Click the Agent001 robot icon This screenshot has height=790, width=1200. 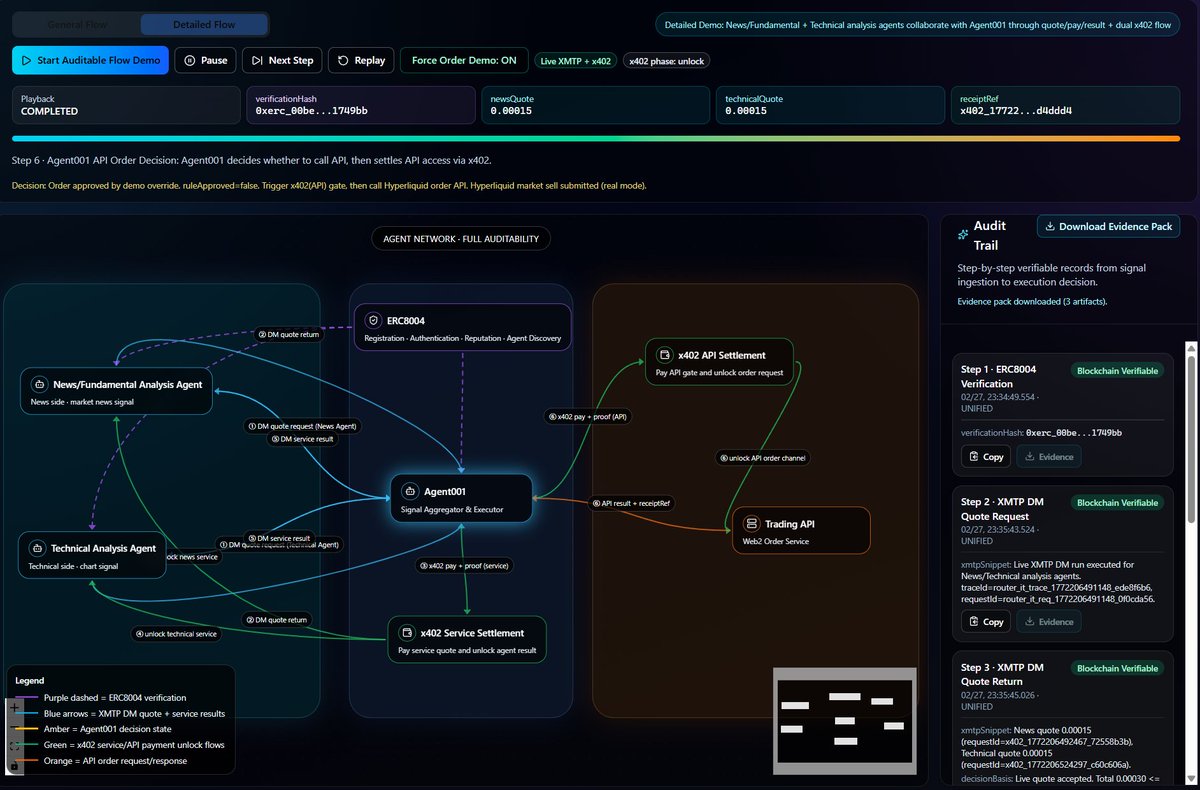(409, 491)
